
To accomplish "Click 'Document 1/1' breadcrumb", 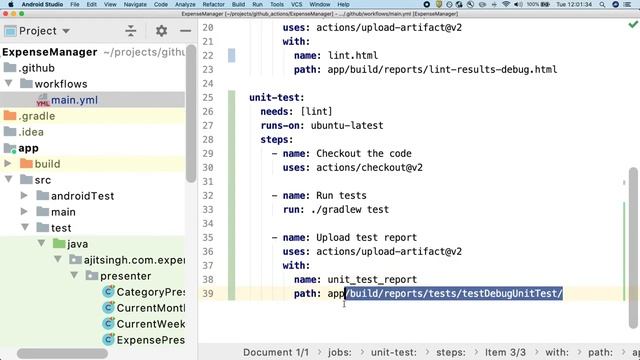I will [x=276, y=352].
